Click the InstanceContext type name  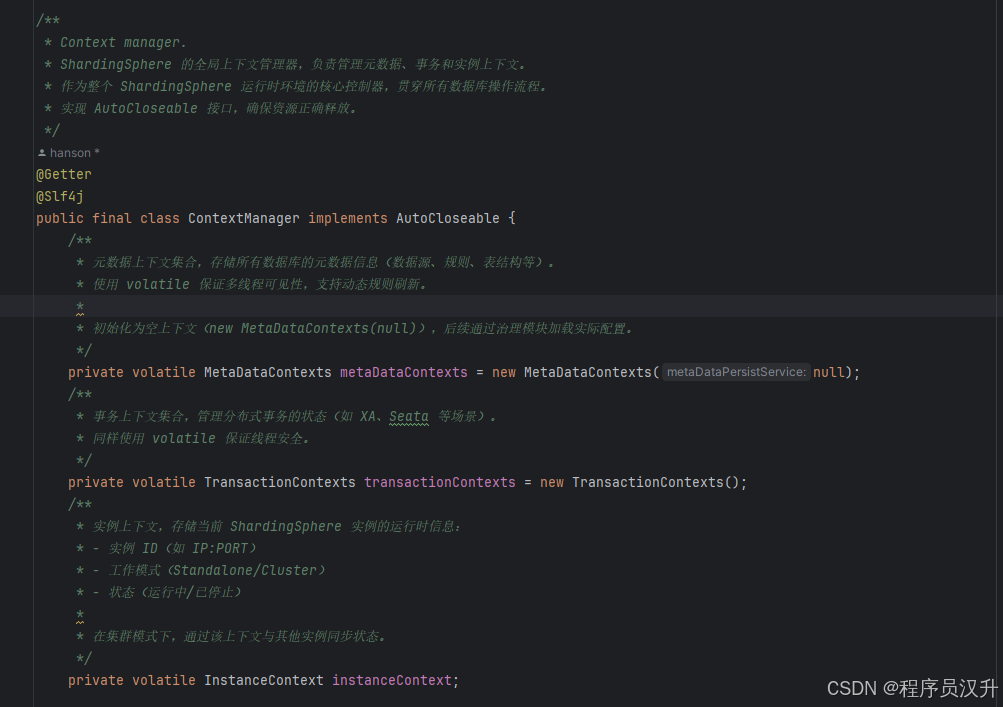[264, 680]
